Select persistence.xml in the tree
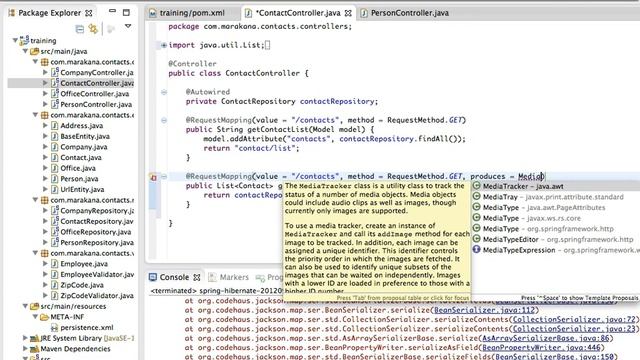Viewport: 640px width, 360px height. (x=87, y=327)
